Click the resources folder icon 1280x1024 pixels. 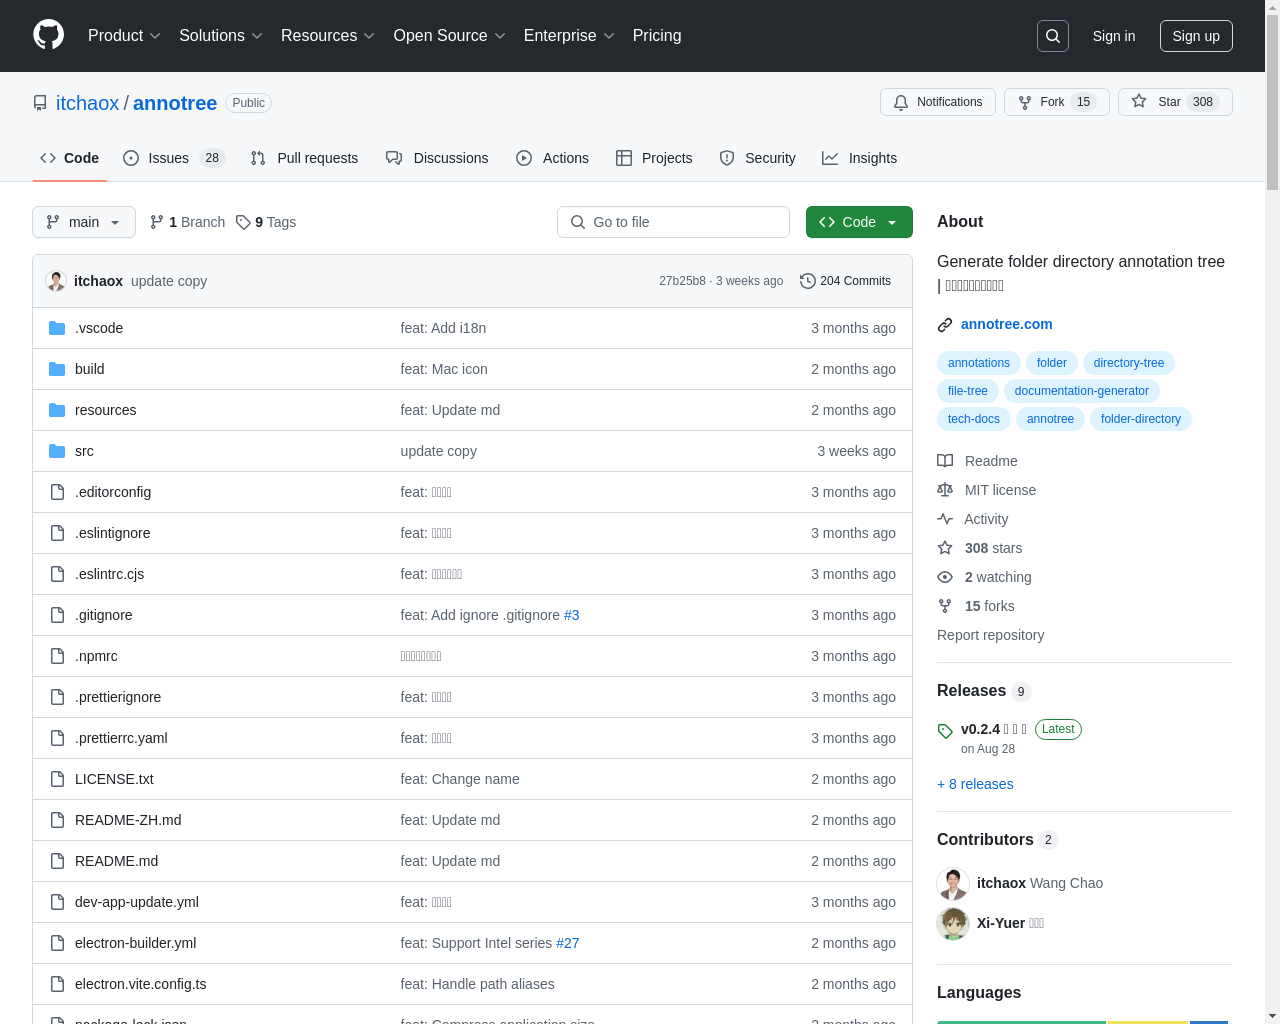pos(57,410)
